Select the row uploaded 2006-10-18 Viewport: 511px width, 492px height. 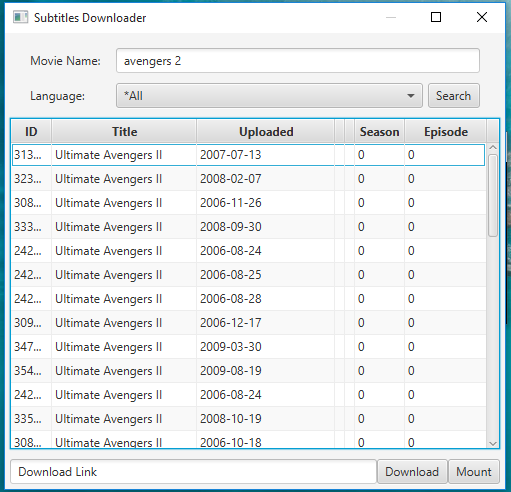(248, 440)
